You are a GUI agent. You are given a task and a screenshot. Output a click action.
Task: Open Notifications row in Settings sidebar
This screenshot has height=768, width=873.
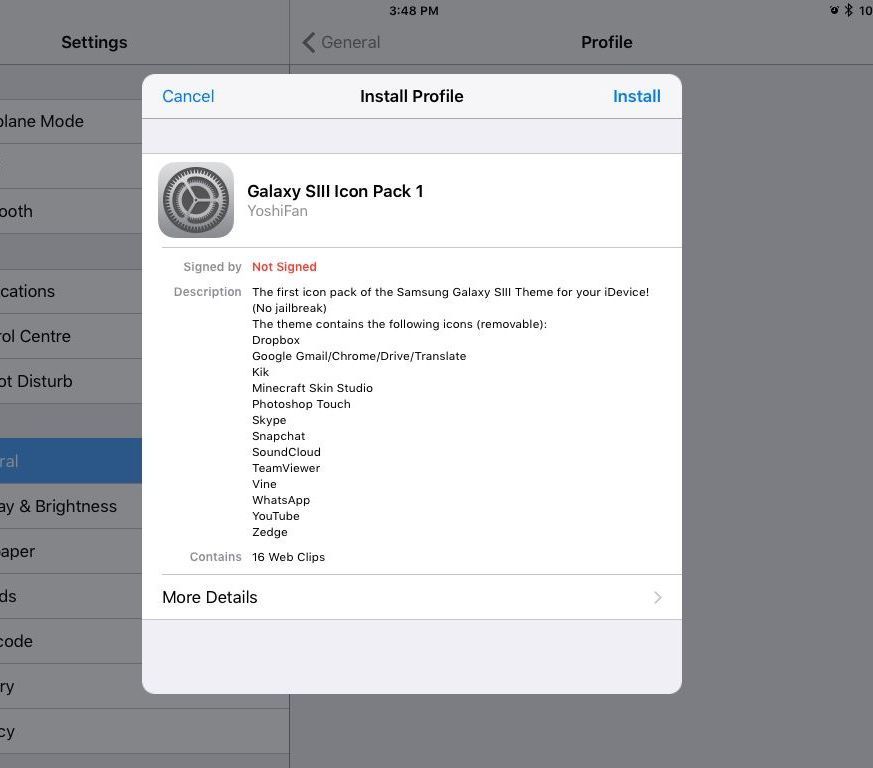point(71,291)
